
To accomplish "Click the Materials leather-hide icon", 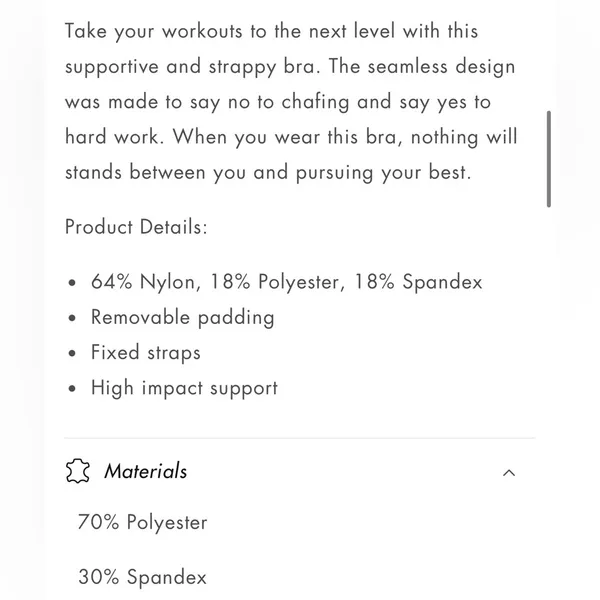I will 78,471.
